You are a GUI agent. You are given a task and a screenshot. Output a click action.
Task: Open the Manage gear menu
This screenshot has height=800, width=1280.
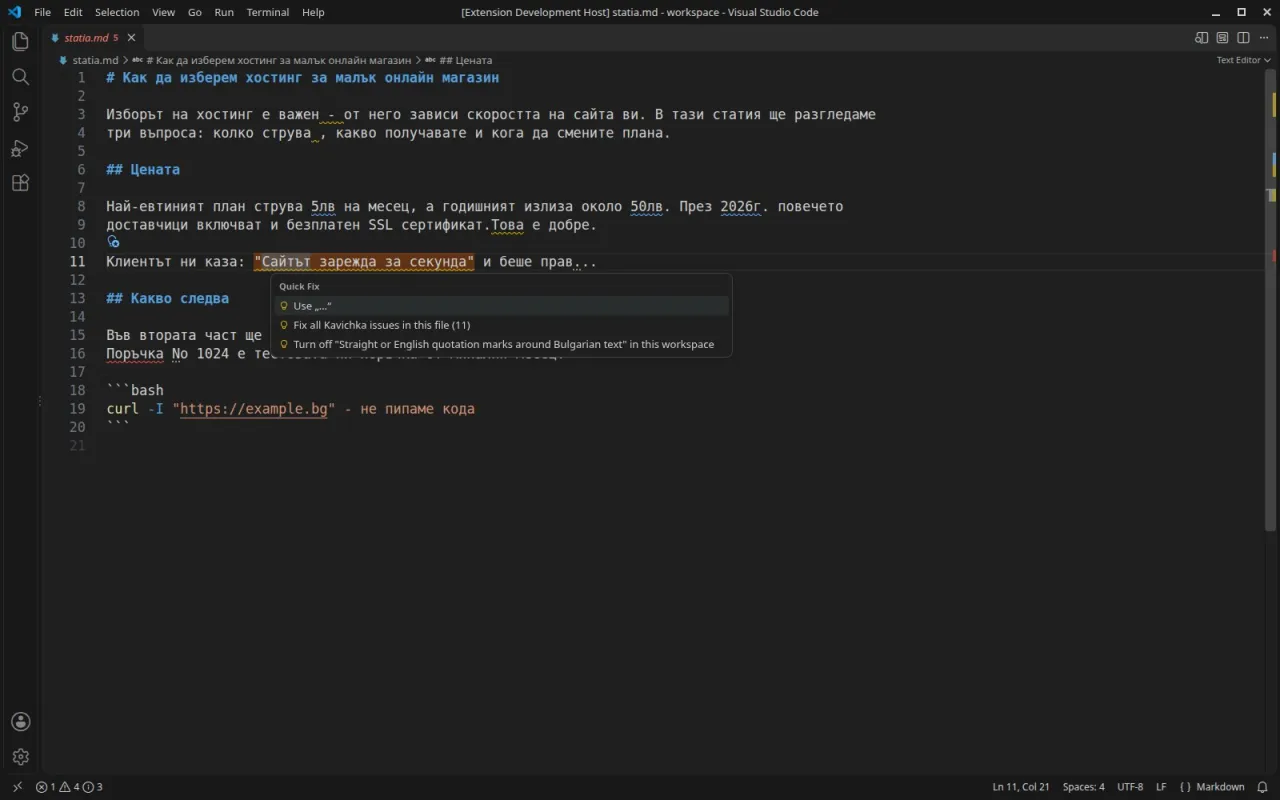tap(20, 757)
